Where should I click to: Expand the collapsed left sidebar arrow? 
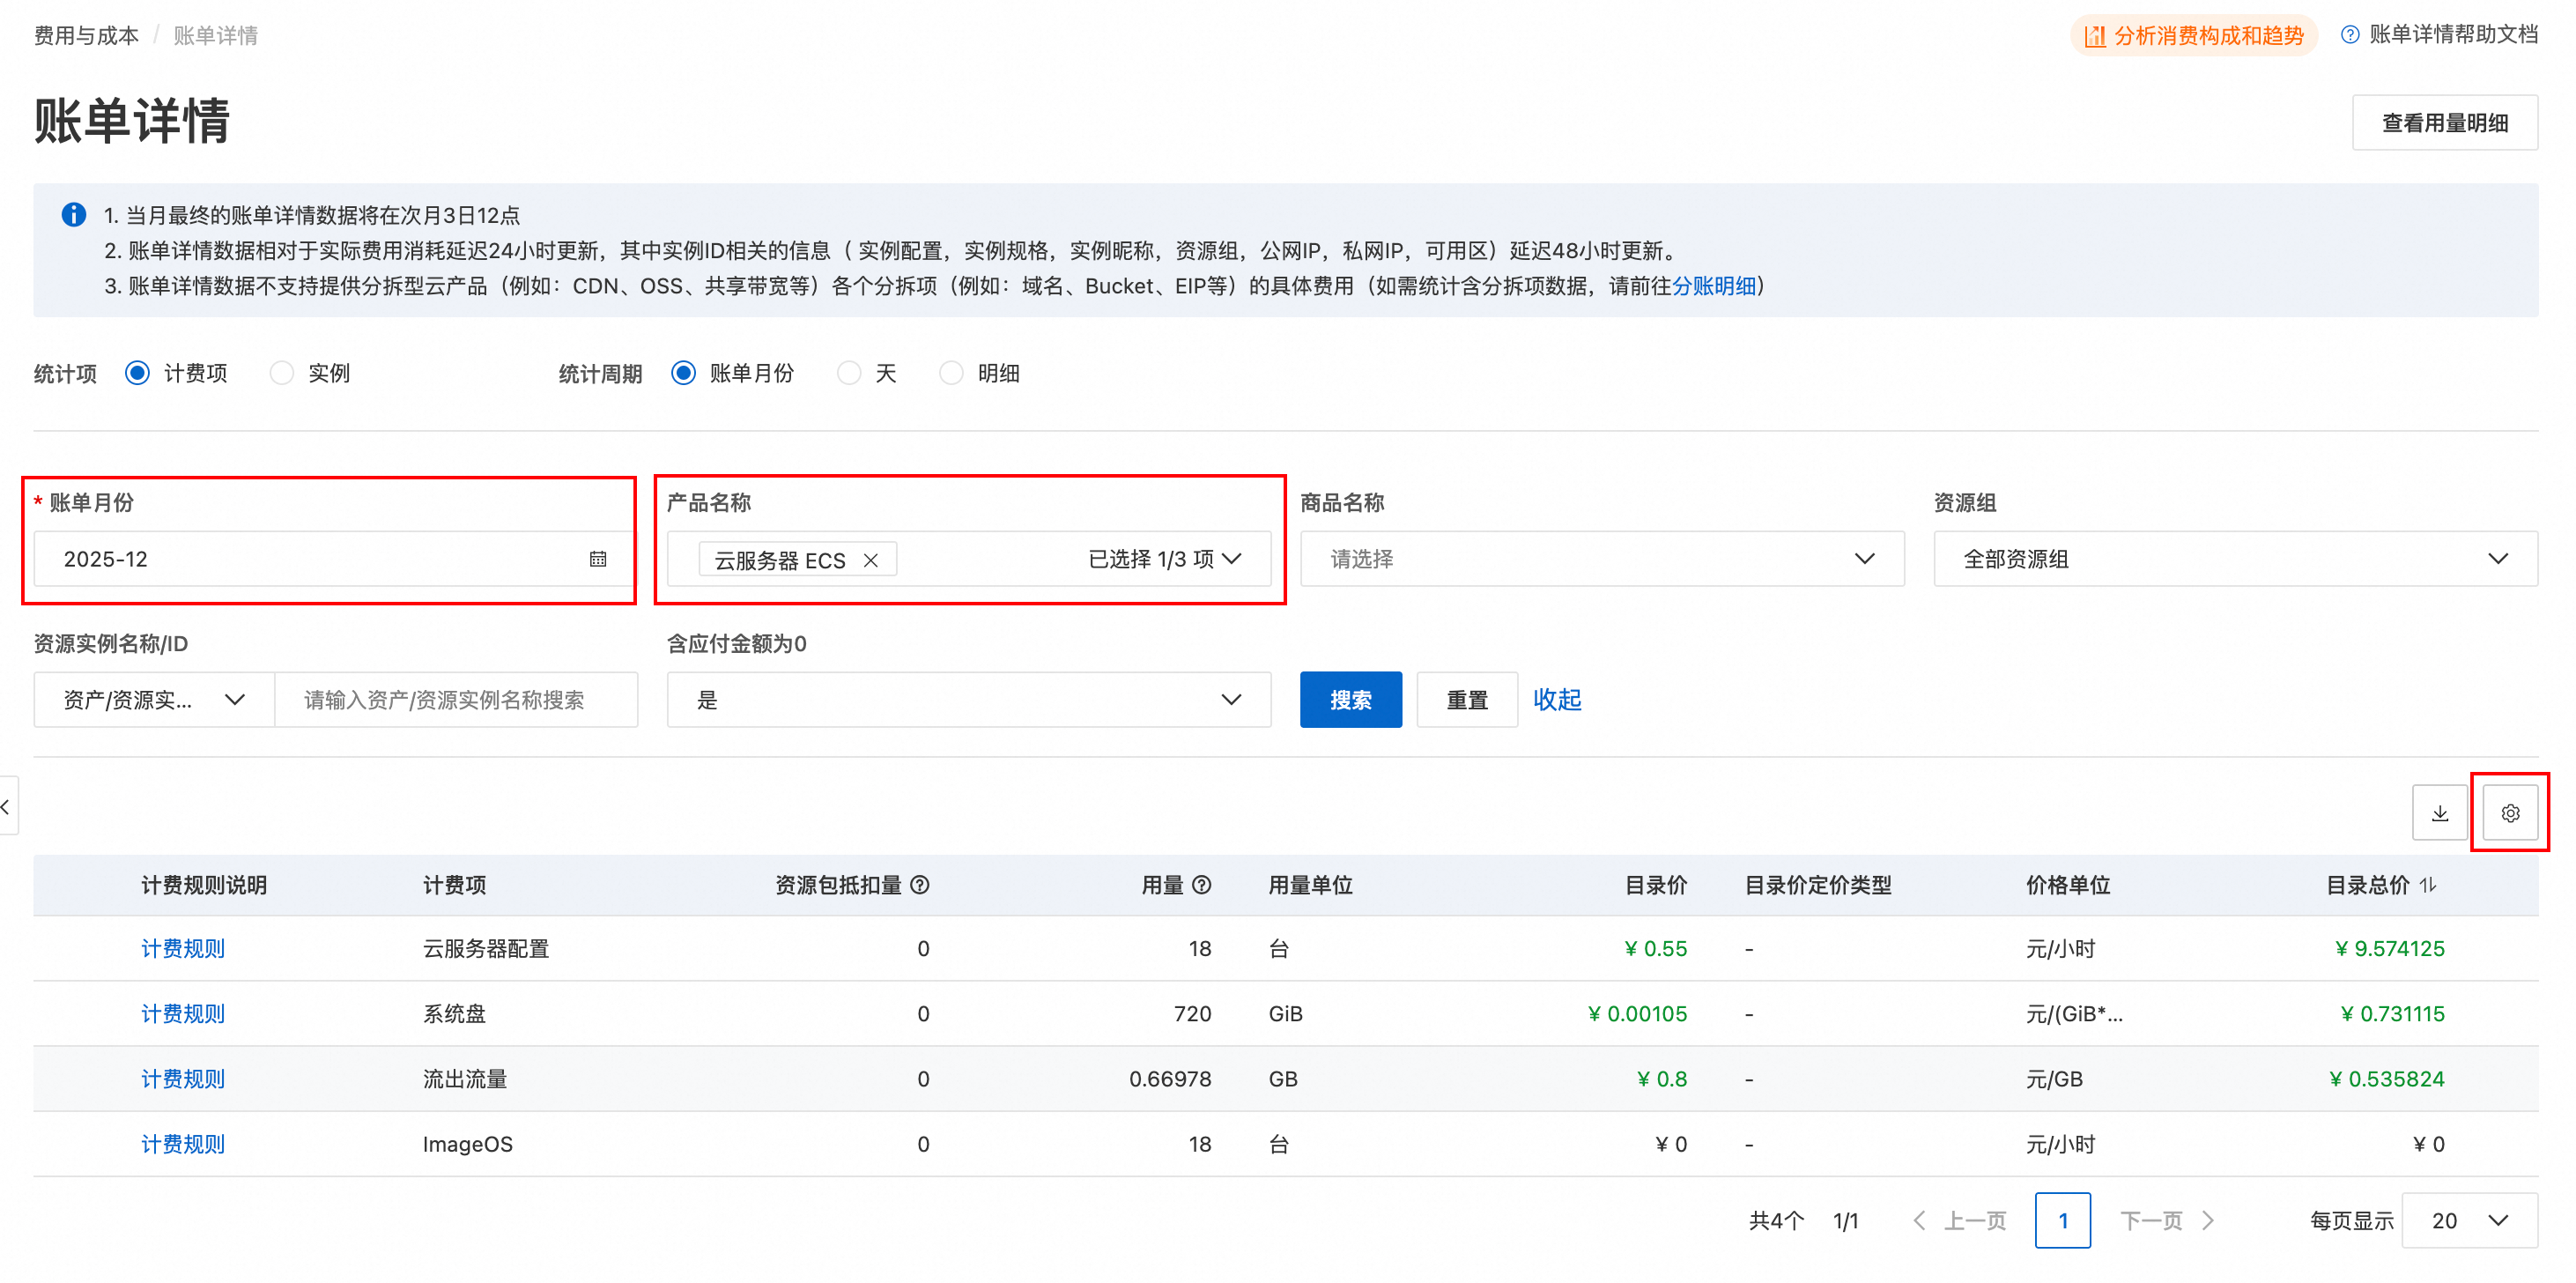8,806
